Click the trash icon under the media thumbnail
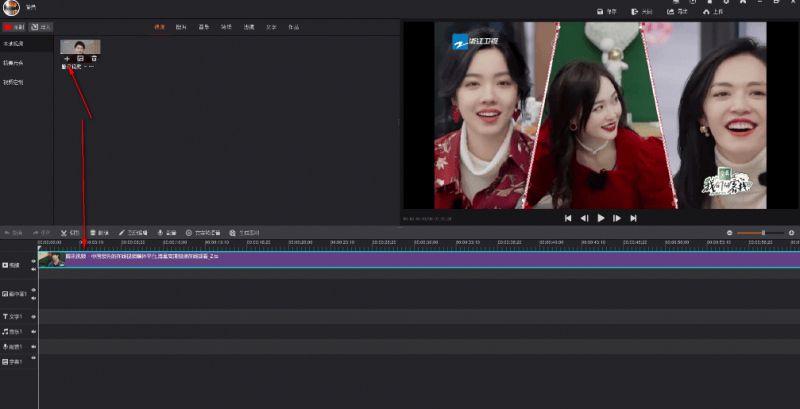The width and height of the screenshot is (800, 409). [93, 59]
